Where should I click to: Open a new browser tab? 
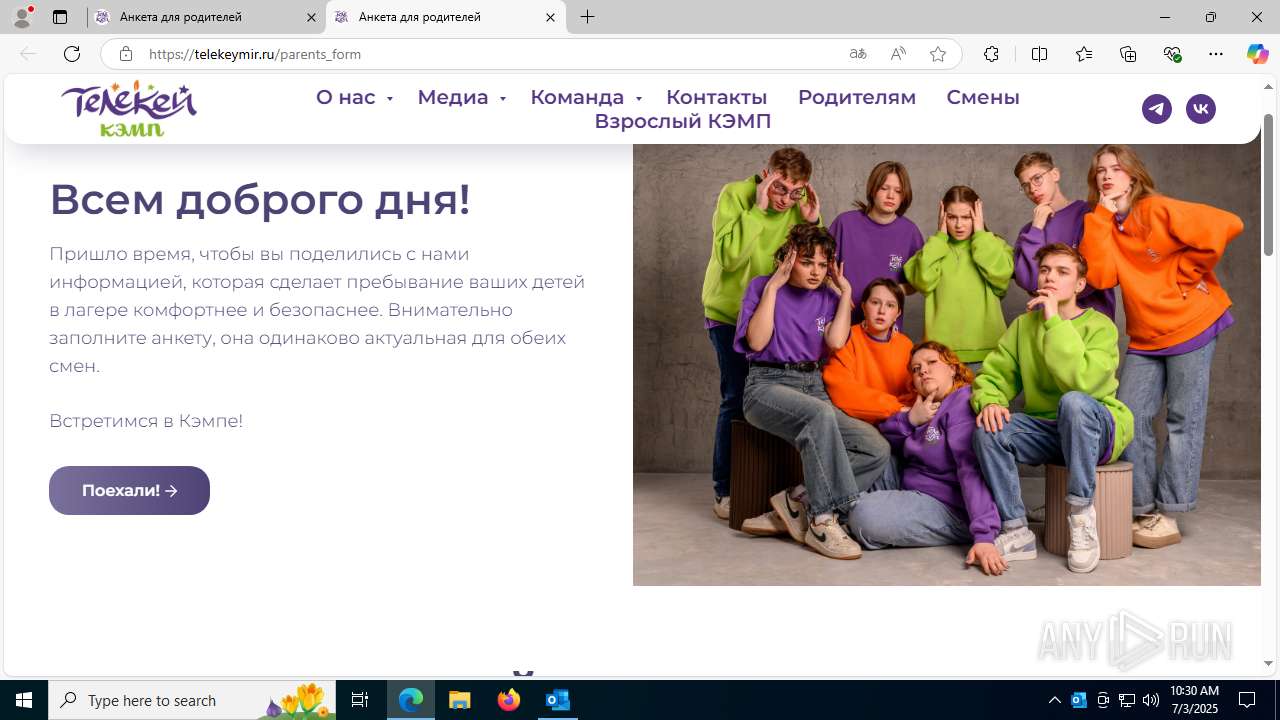(x=588, y=17)
